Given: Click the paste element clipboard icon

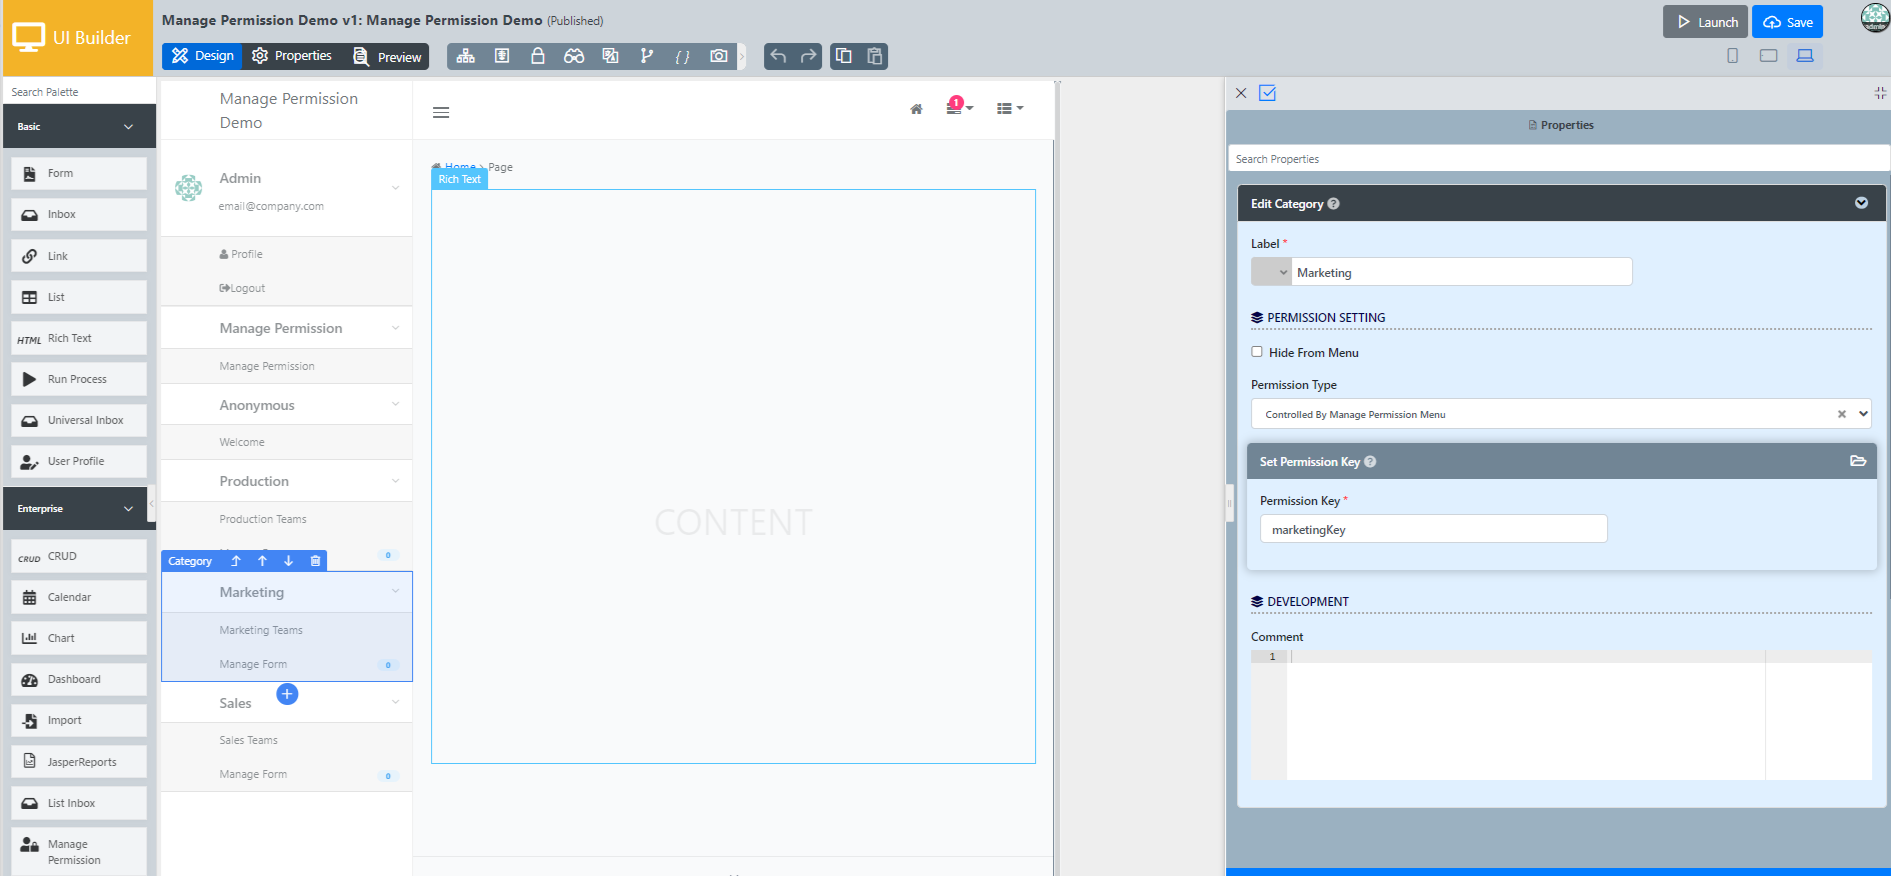Looking at the screenshot, I should 874,56.
